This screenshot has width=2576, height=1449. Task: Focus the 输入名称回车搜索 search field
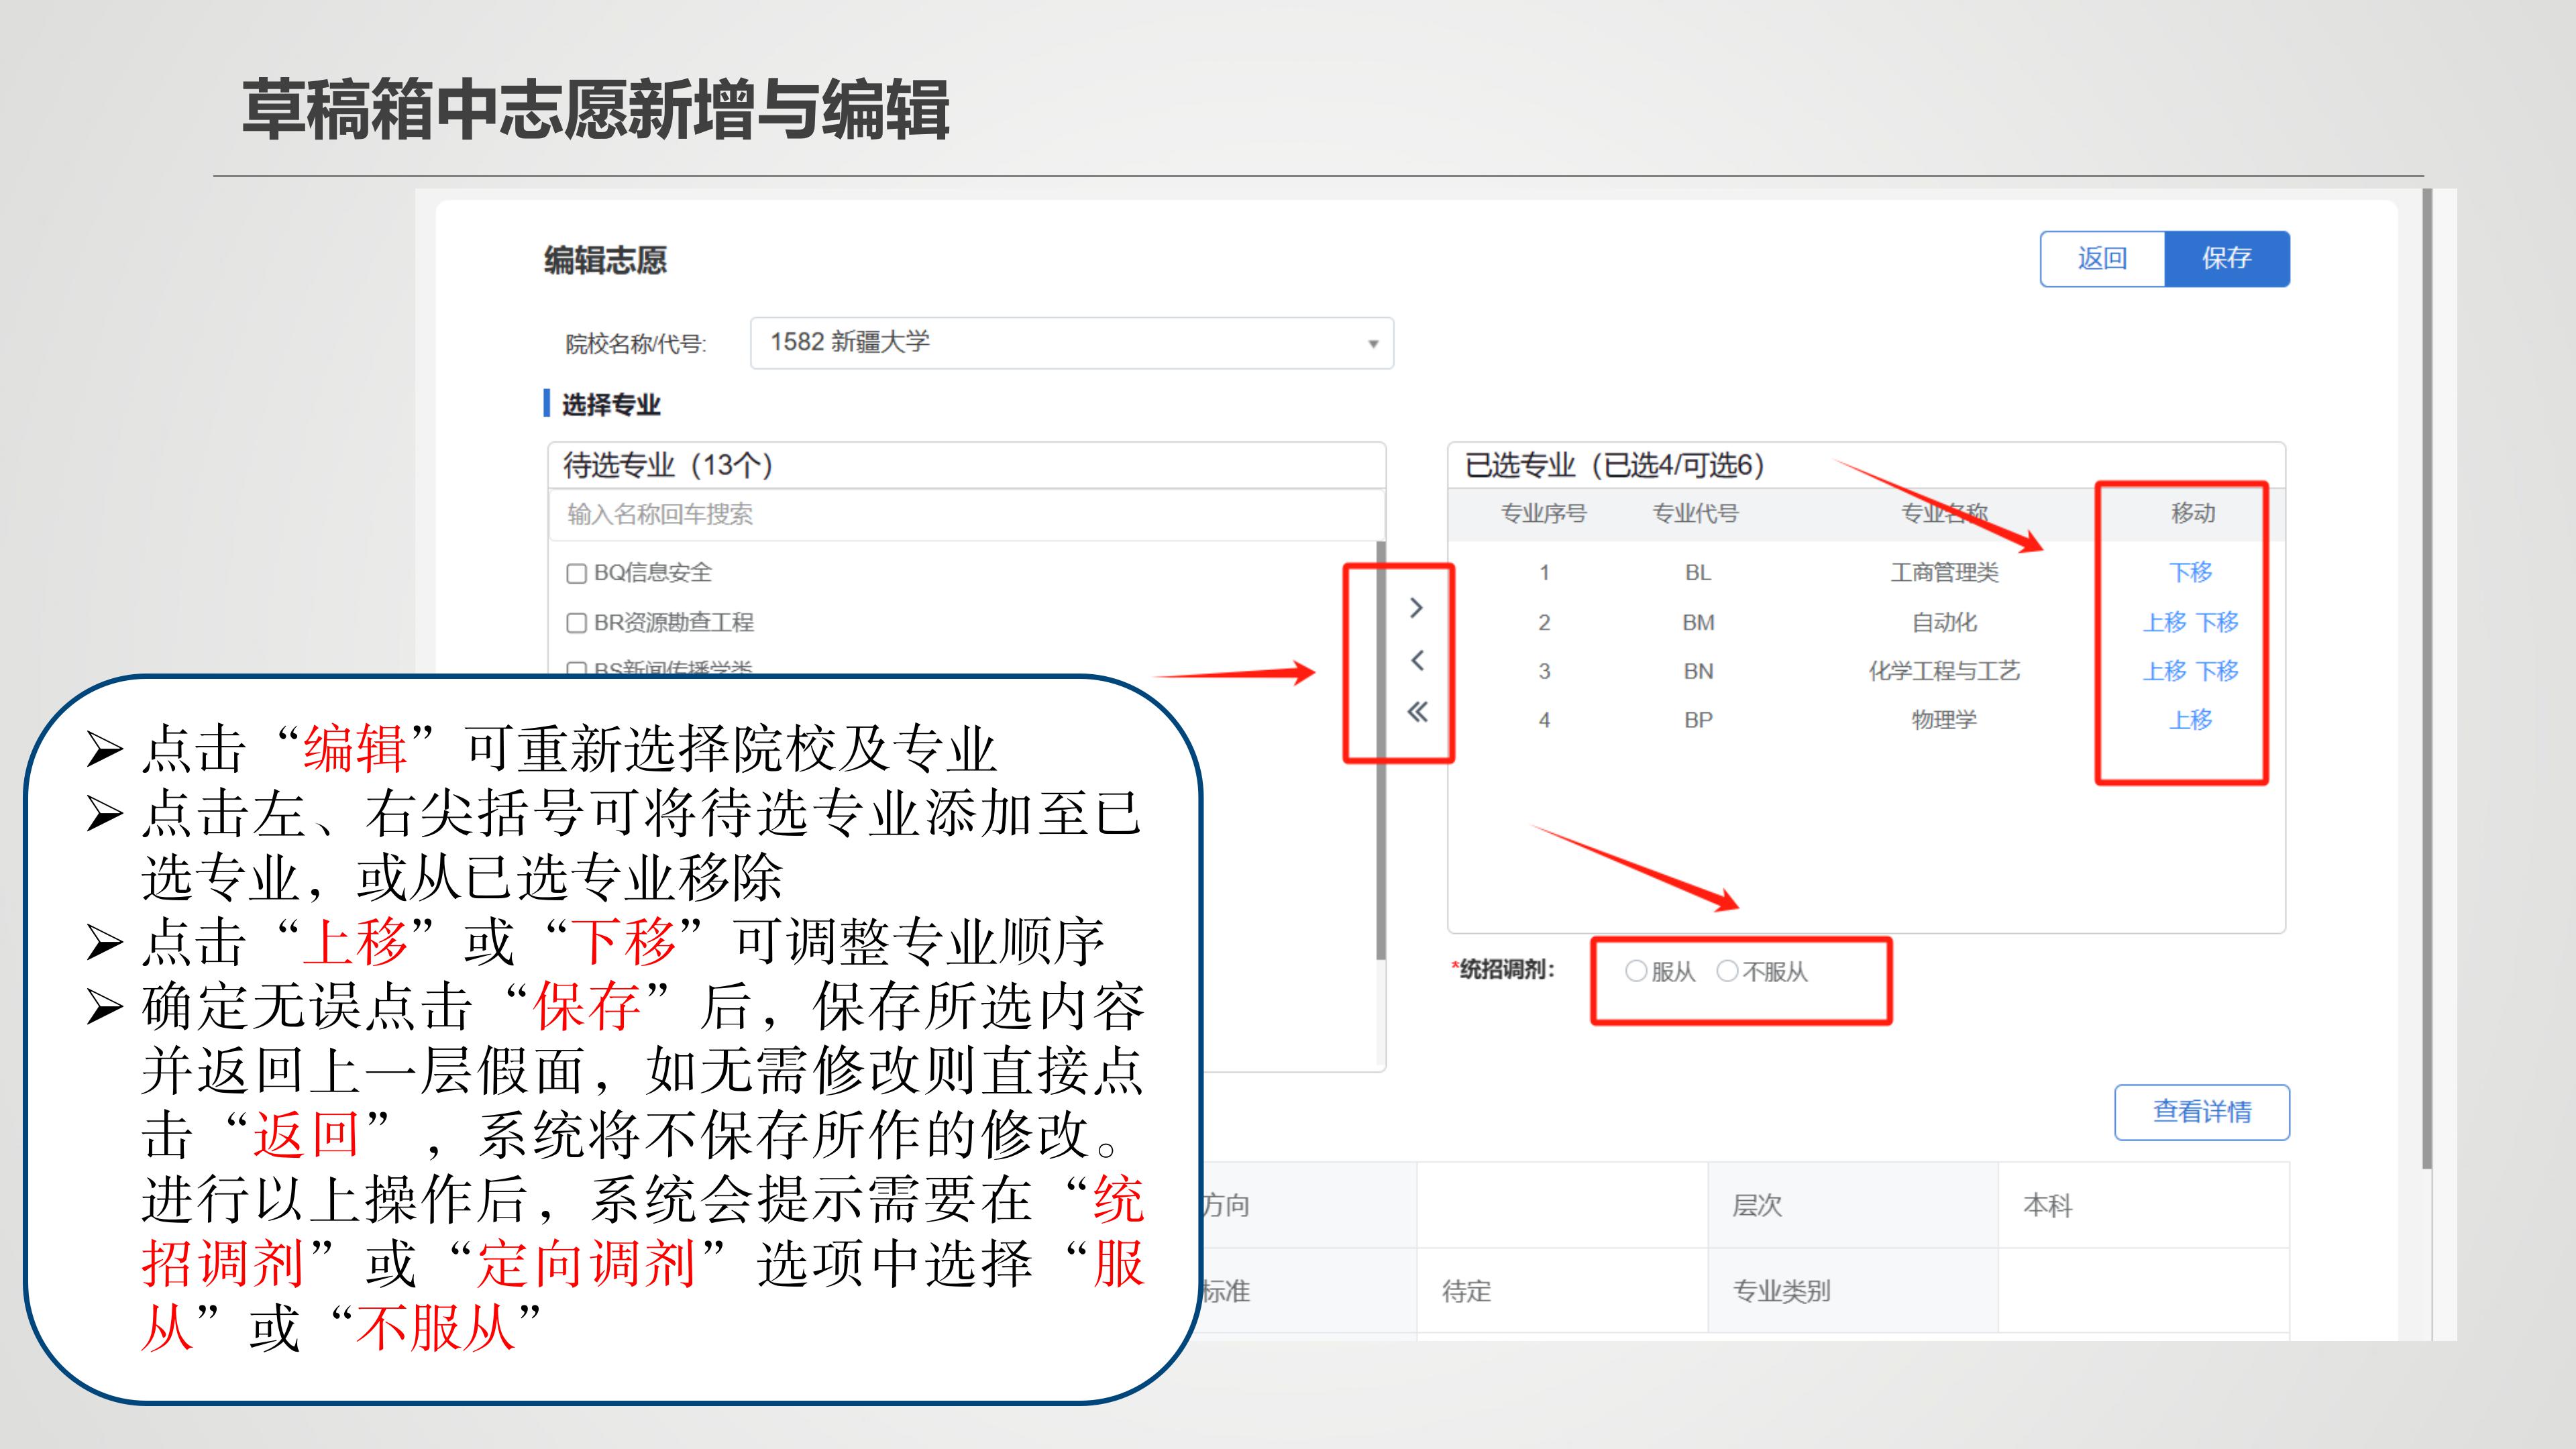click(966, 515)
